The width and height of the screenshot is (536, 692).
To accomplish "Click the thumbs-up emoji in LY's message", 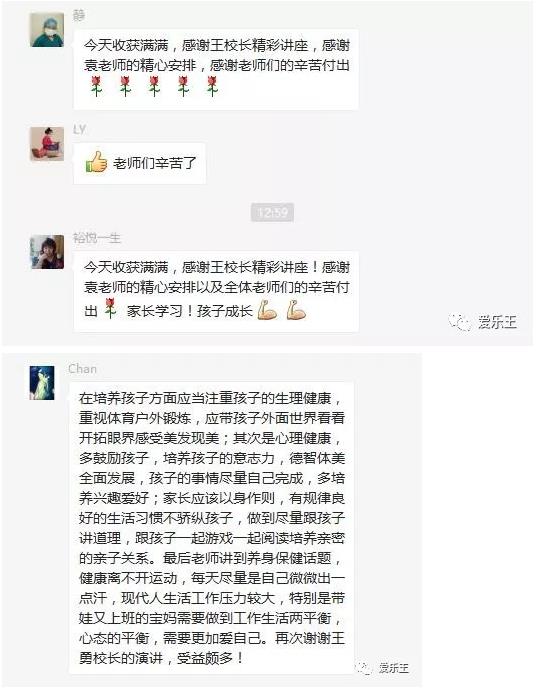I will tap(97, 162).
